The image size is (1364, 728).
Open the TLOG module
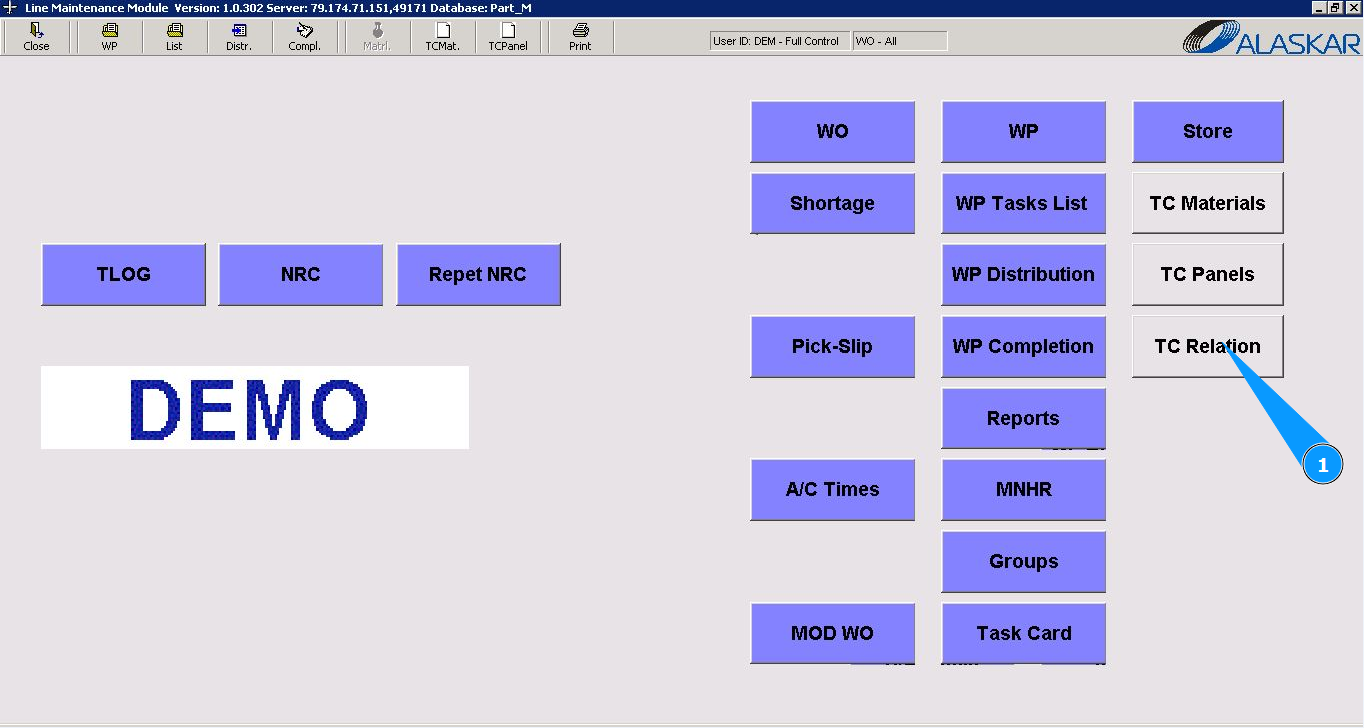click(x=123, y=274)
